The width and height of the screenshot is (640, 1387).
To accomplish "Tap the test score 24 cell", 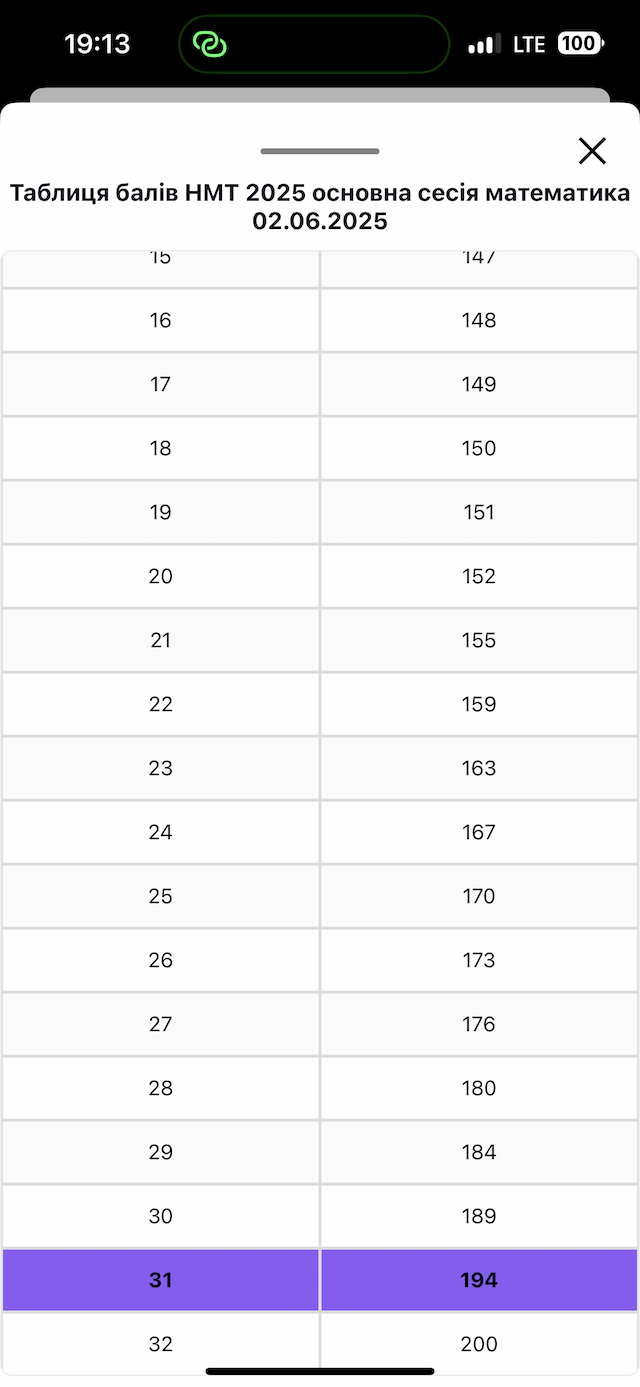I will click(160, 832).
